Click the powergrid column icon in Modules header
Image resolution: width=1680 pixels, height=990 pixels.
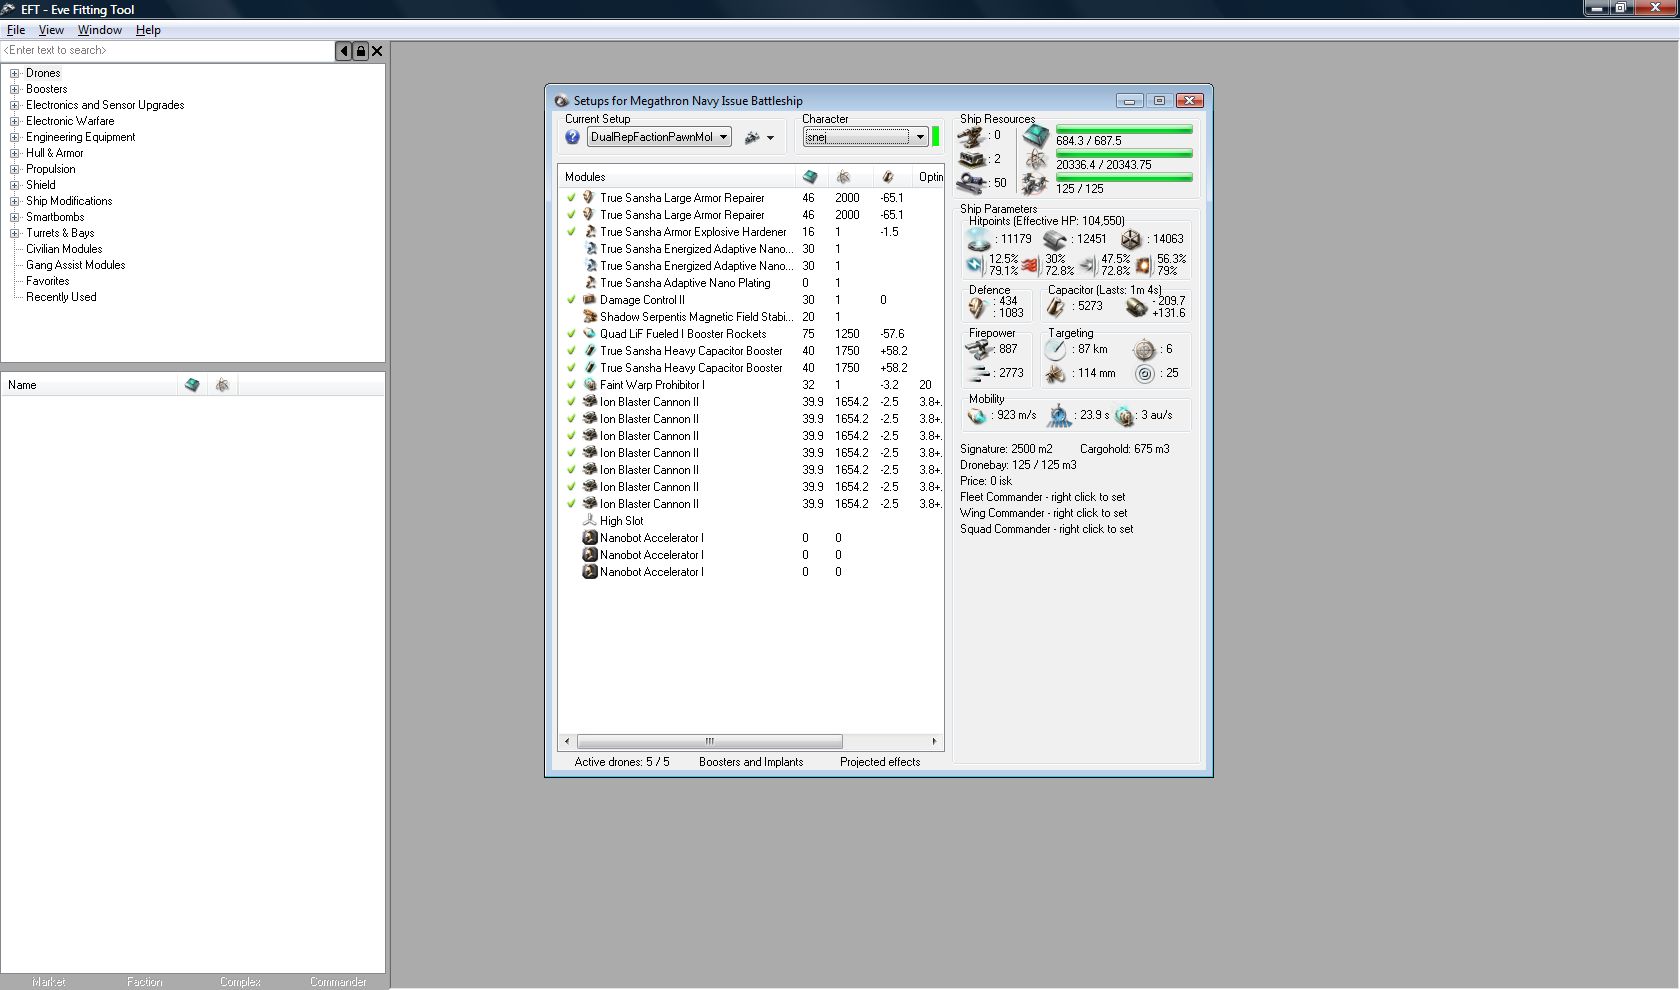tap(844, 177)
